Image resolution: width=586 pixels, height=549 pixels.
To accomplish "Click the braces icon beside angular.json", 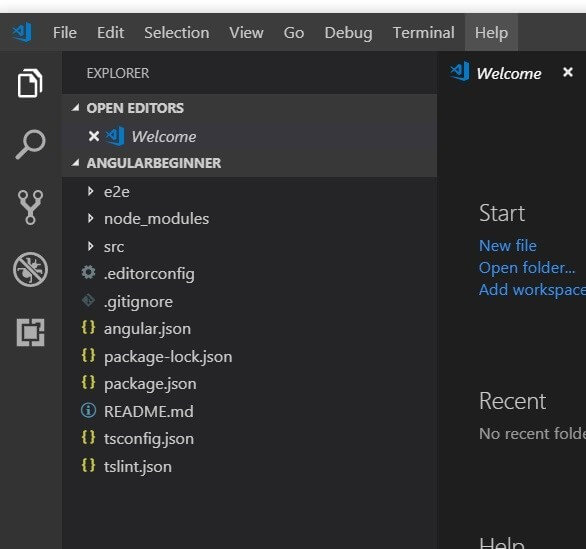I will [x=89, y=328].
